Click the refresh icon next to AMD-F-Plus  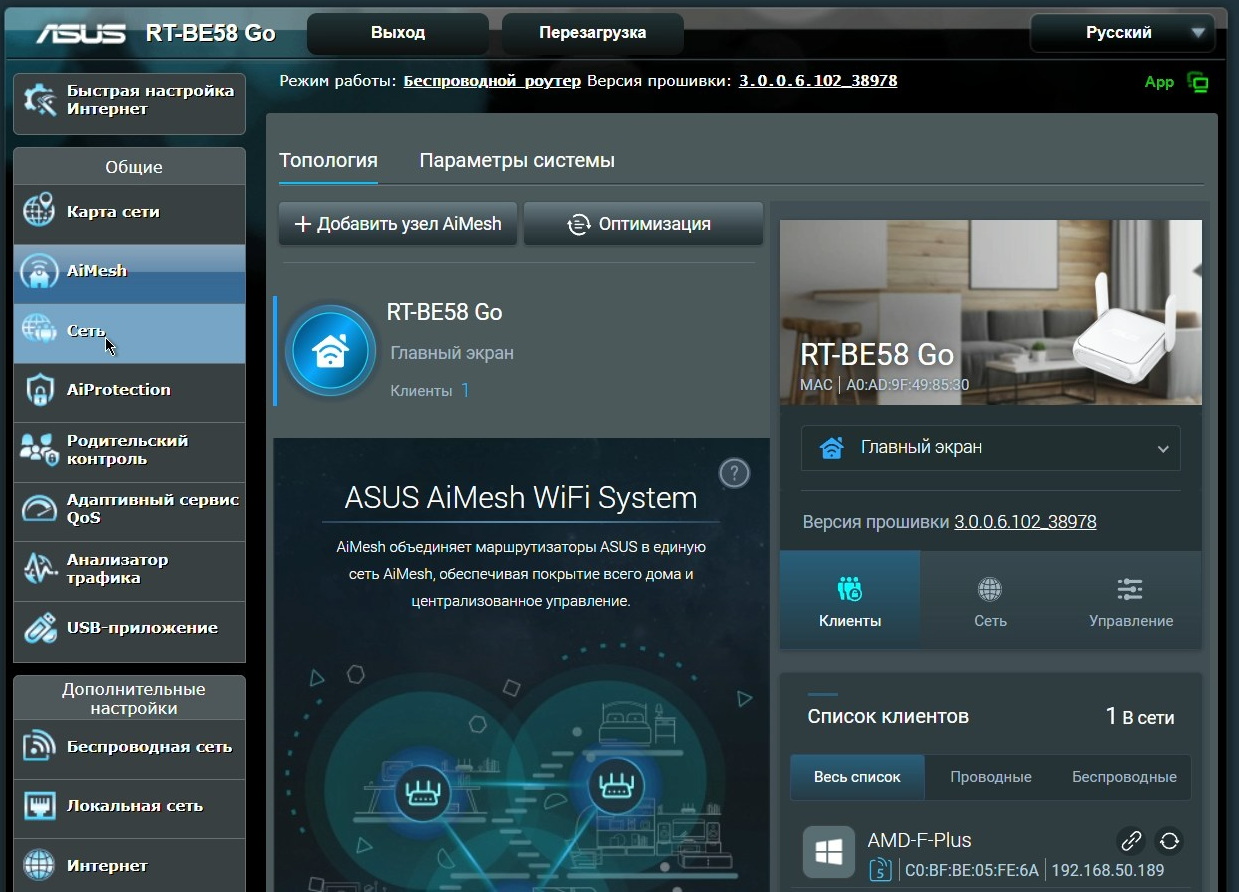(x=1169, y=841)
